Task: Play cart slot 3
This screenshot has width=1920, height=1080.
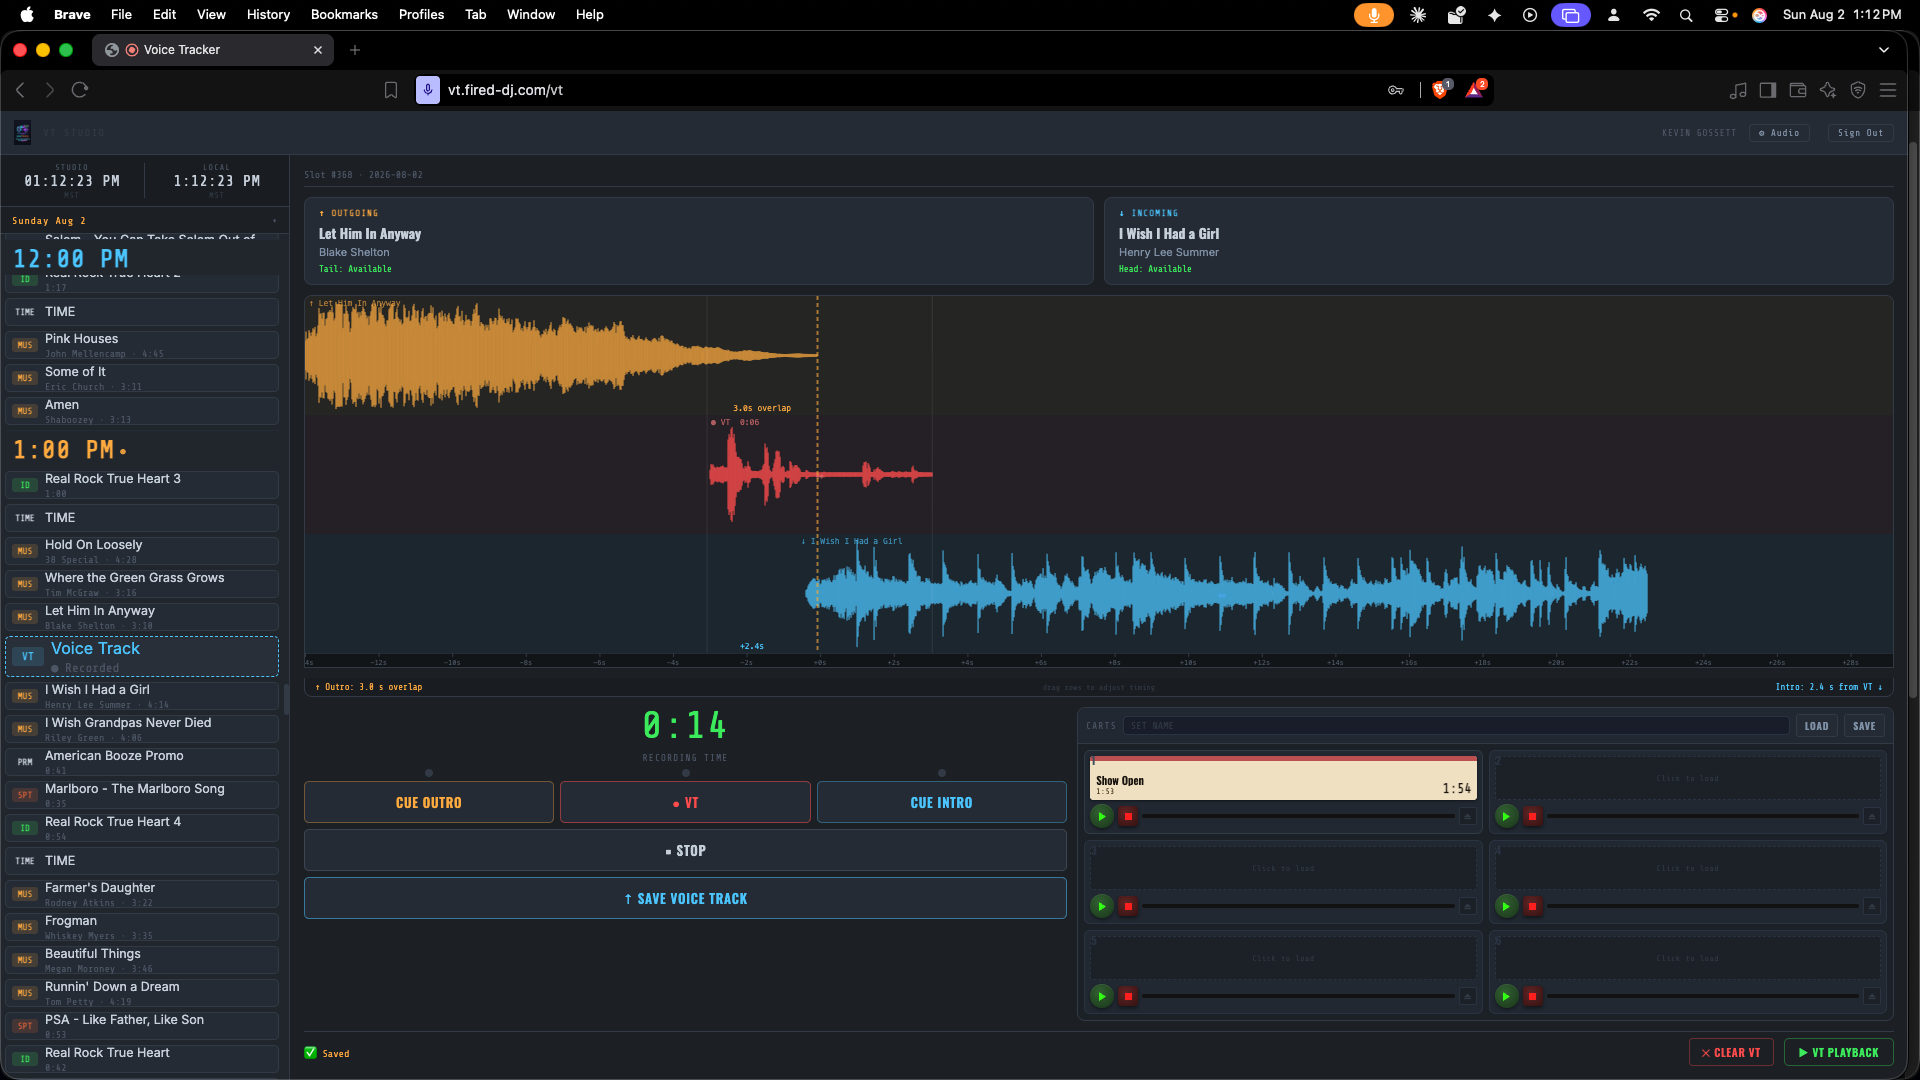Action: (1101, 906)
